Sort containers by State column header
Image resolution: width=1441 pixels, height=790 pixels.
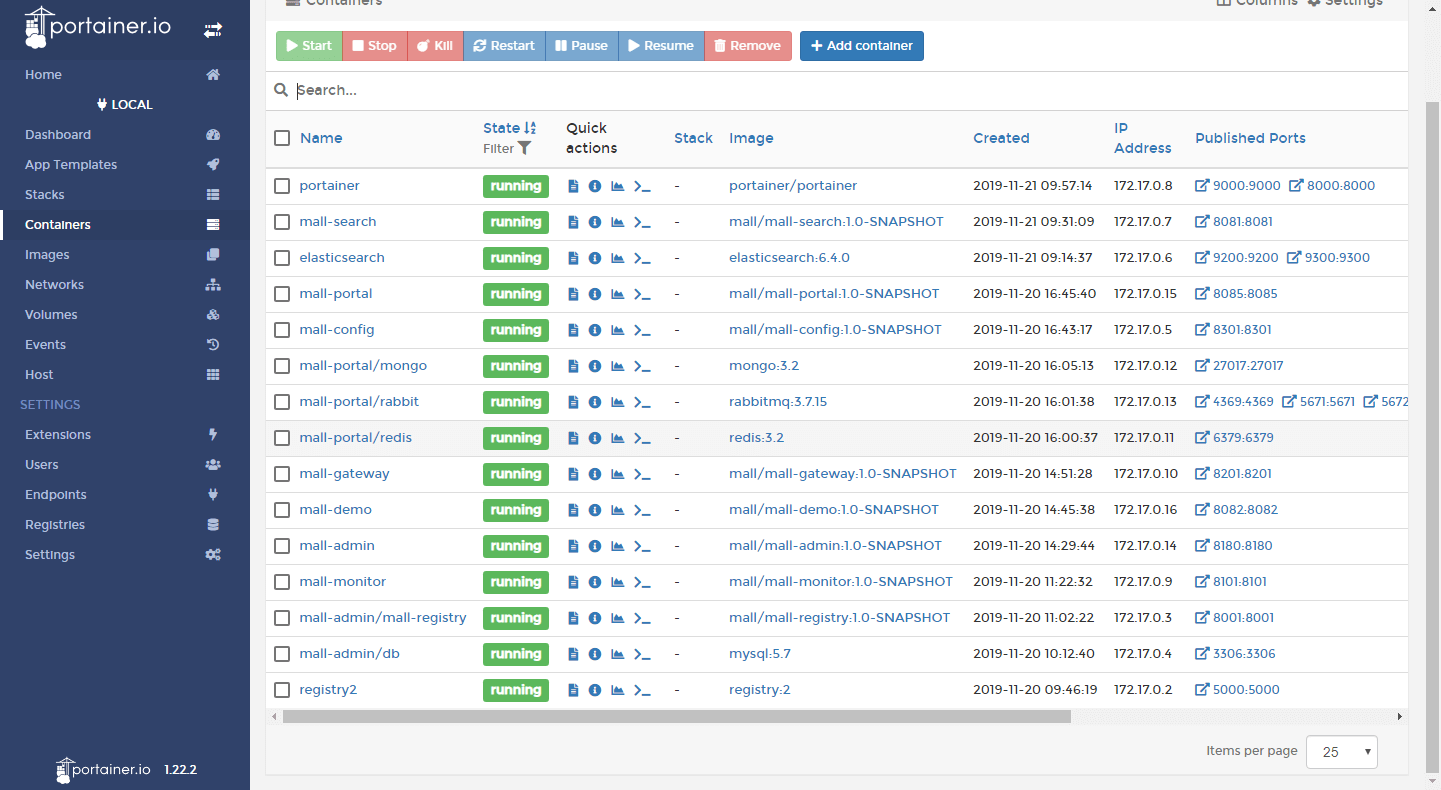click(x=502, y=128)
